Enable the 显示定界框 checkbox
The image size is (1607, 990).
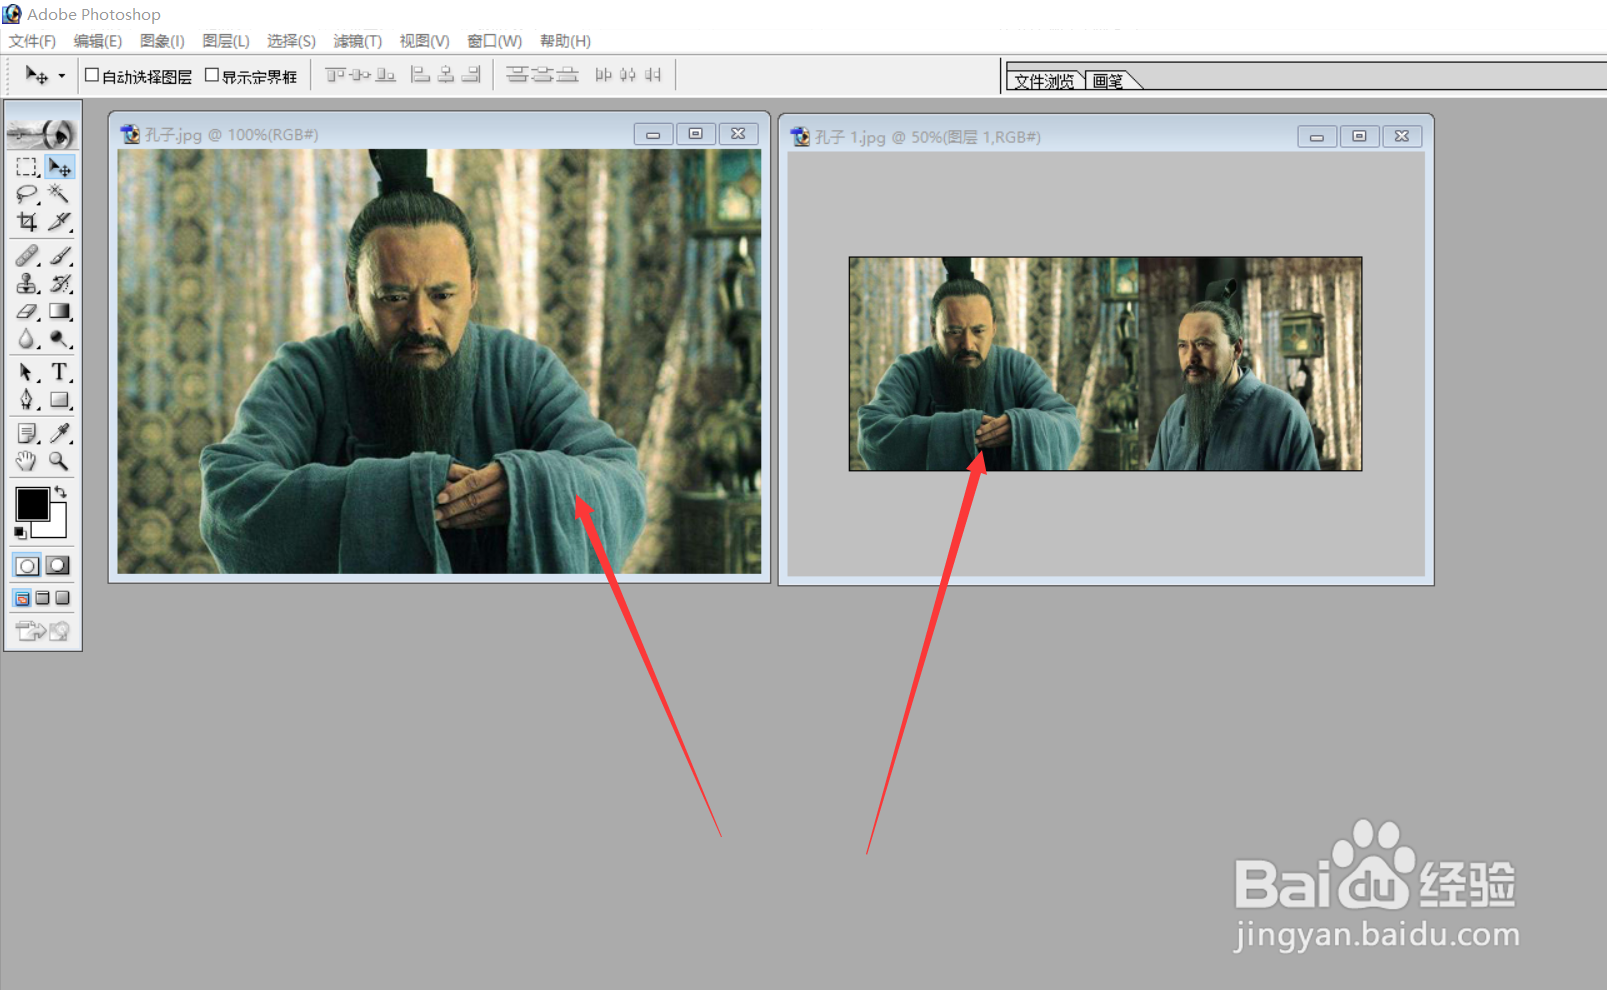[212, 75]
